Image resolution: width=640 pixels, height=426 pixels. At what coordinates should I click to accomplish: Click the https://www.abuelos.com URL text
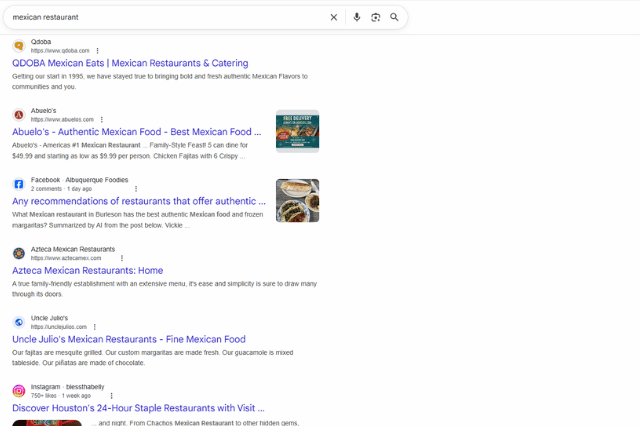click(62, 120)
